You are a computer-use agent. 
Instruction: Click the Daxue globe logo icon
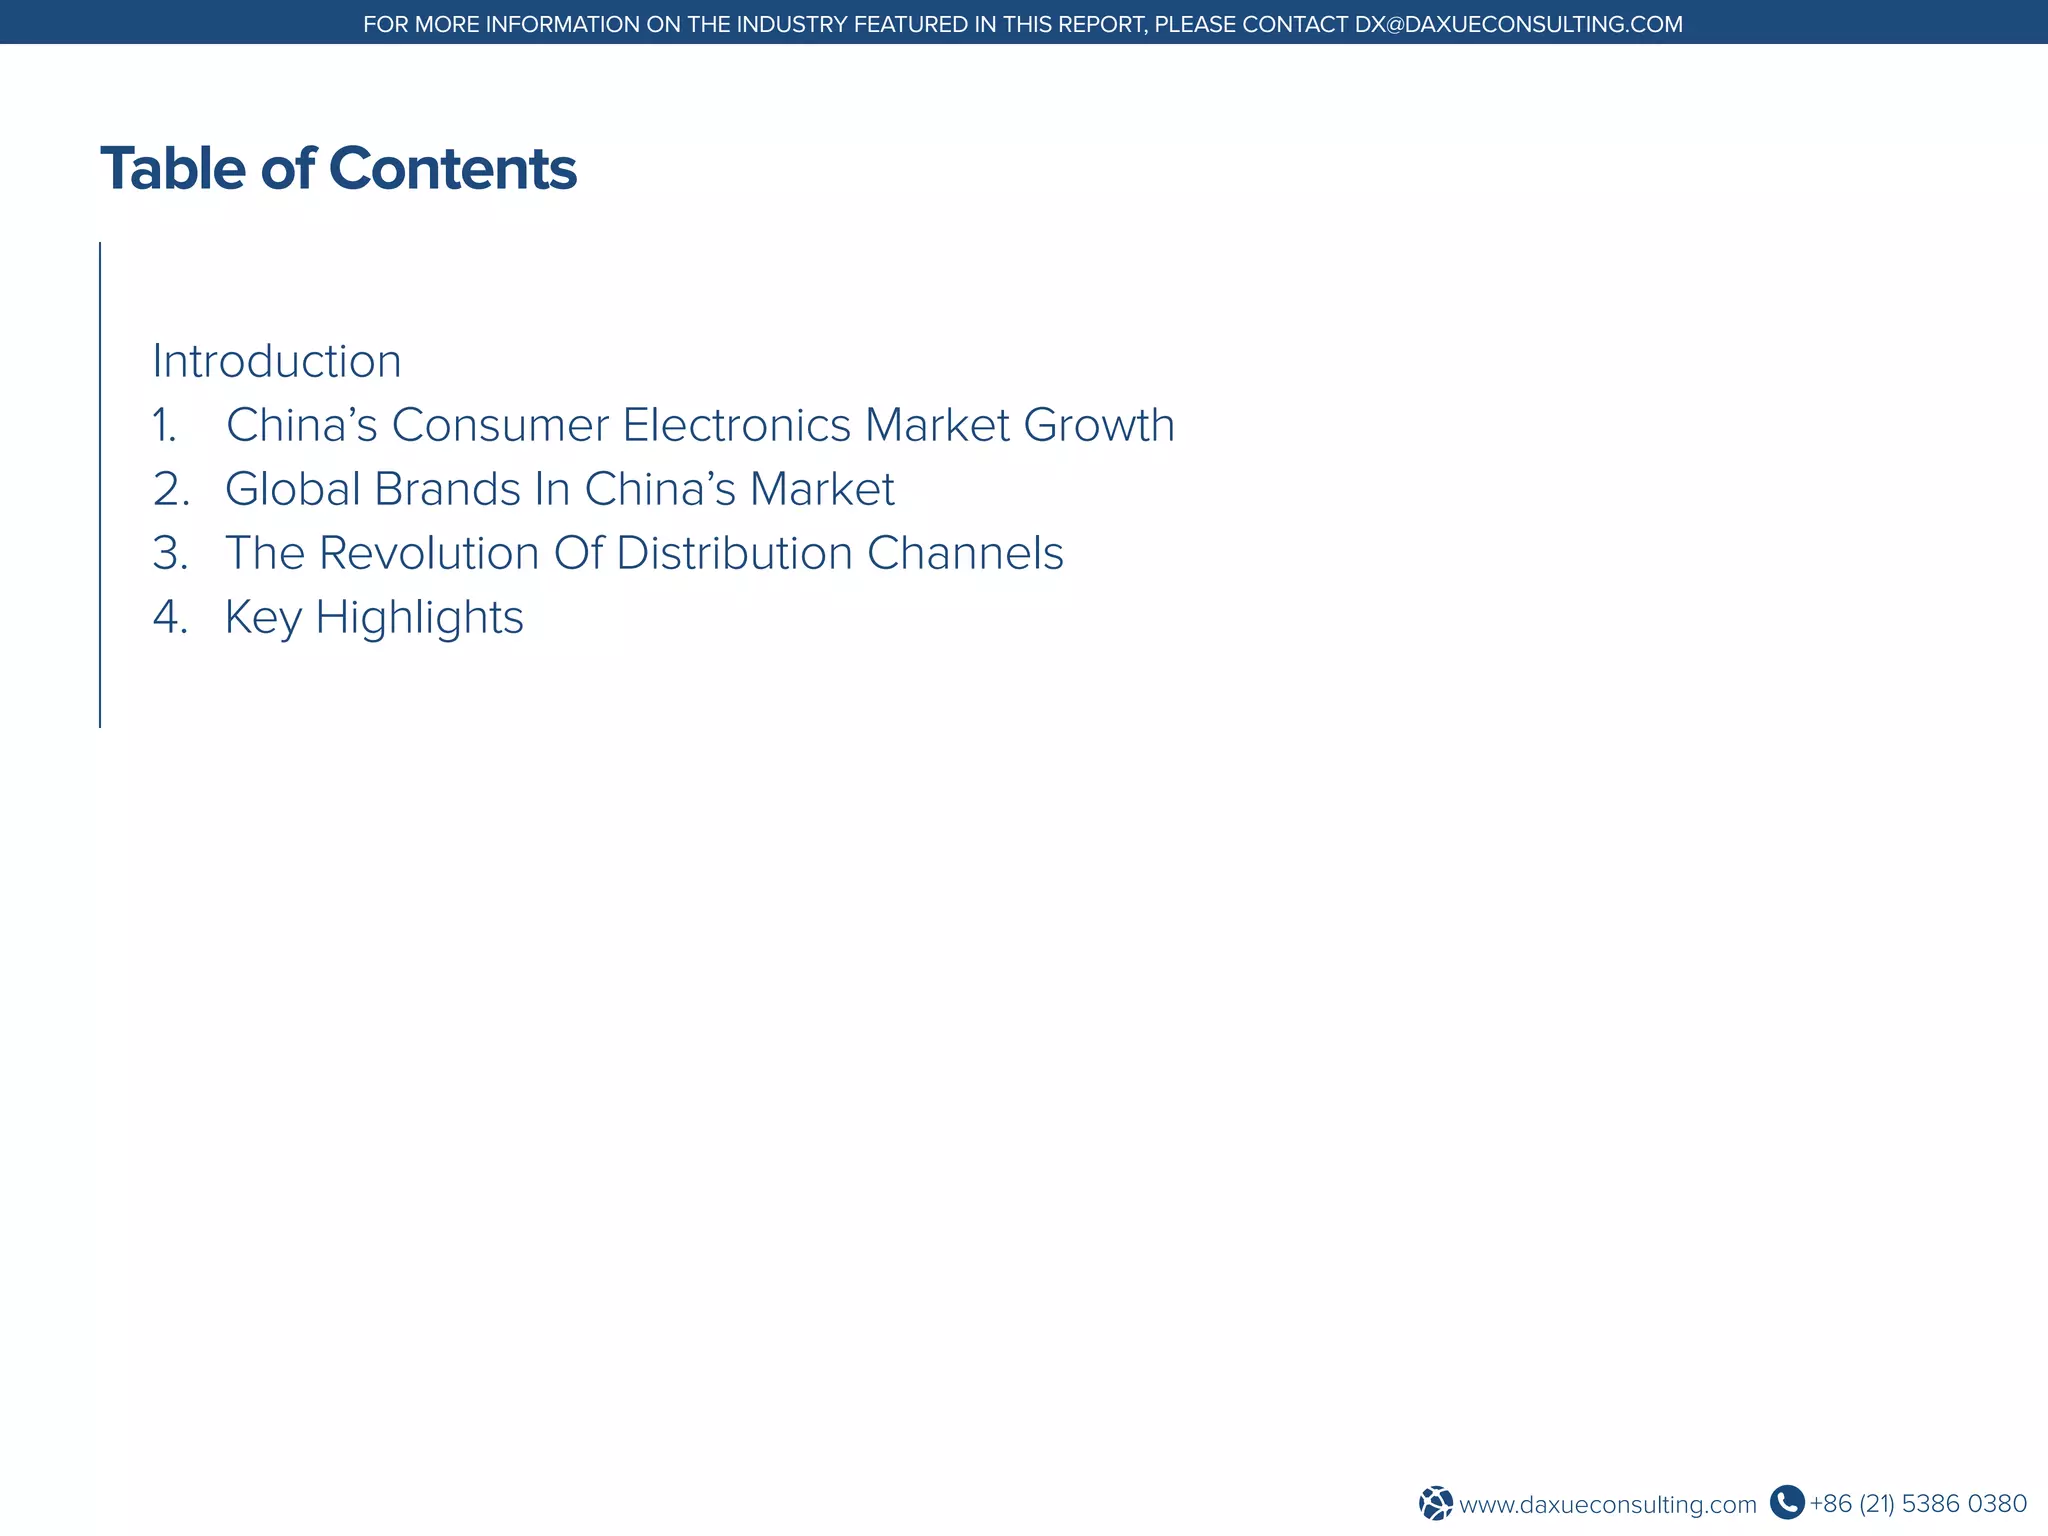[x=1435, y=1503]
